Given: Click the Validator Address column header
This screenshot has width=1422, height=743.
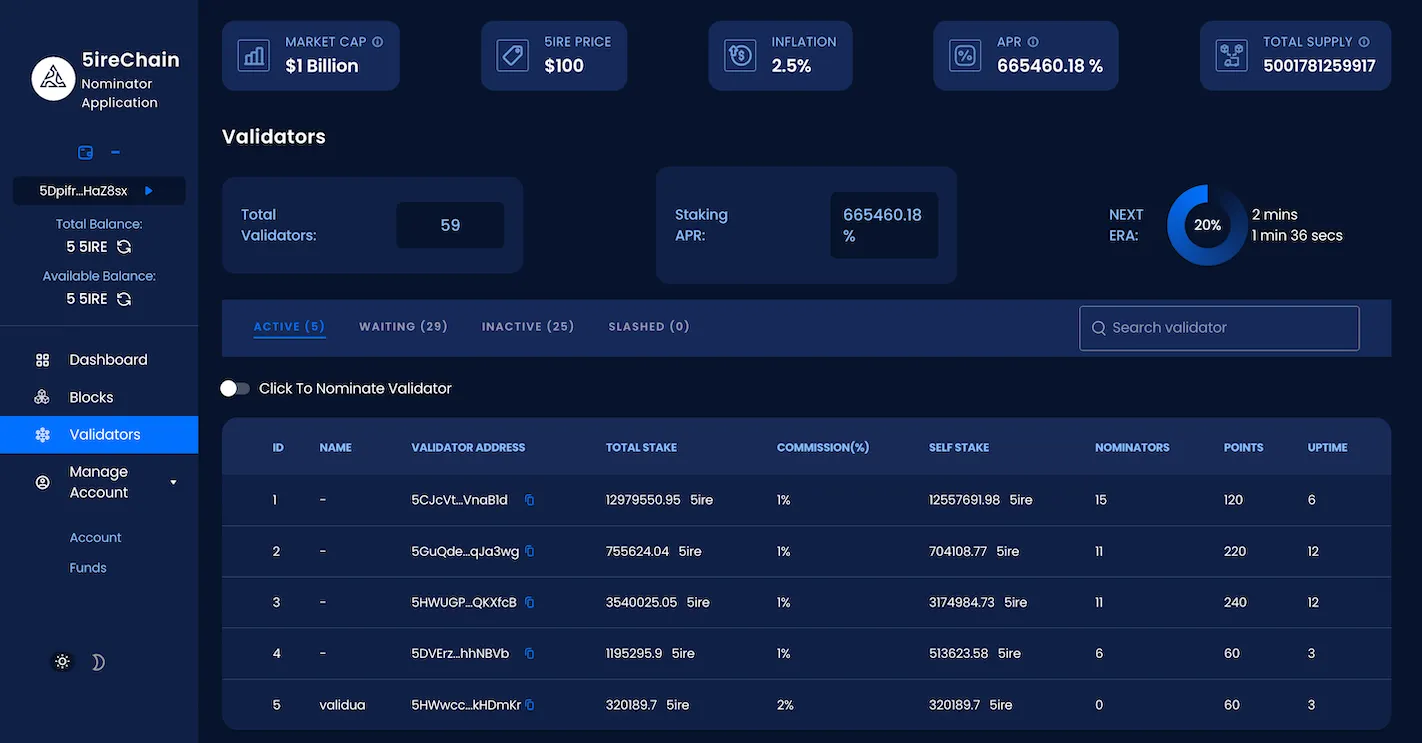Looking at the screenshot, I should pos(468,448).
